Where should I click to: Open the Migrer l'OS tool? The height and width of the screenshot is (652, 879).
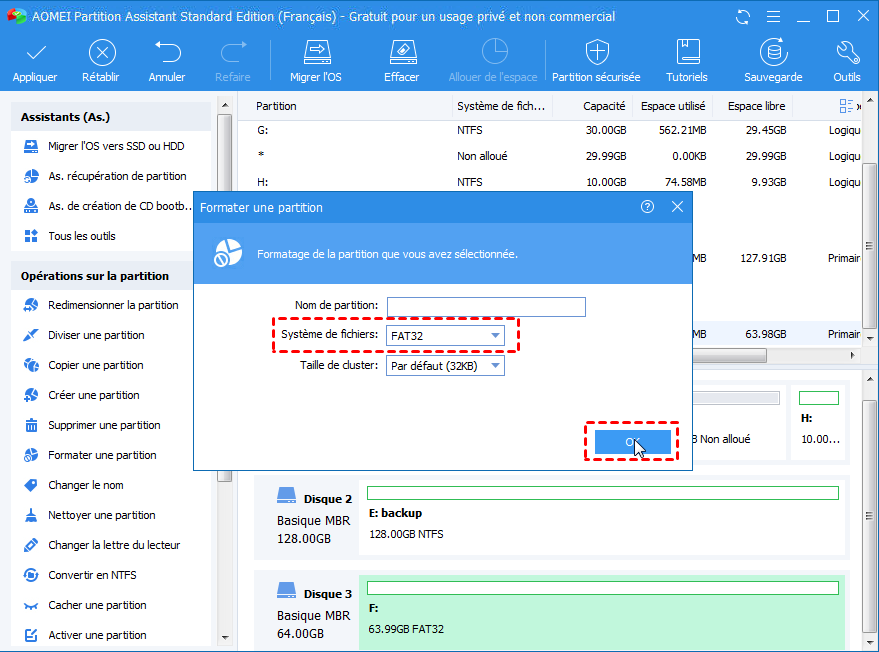point(316,61)
